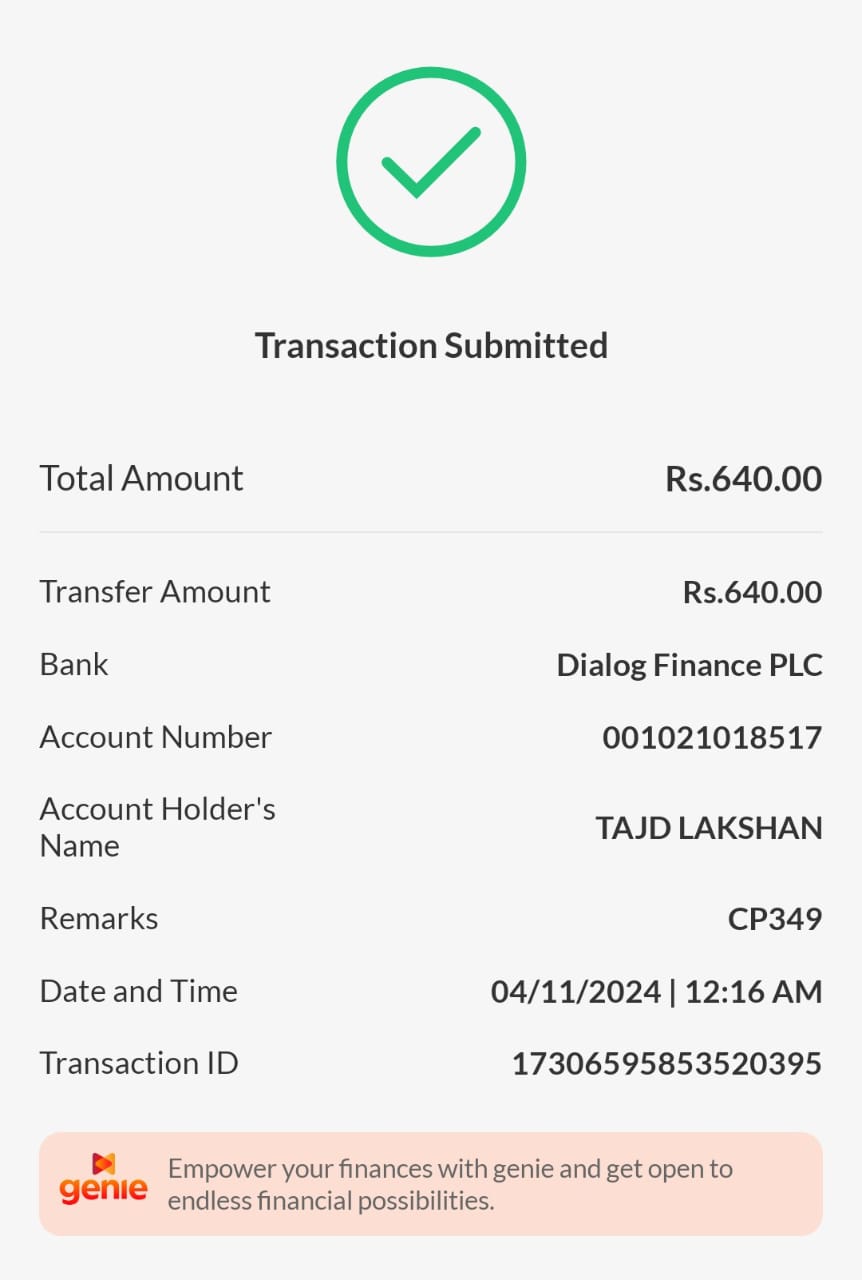Viewport: 862px width, 1280px height.
Task: Tap the genie logo in the banner
Action: pos(103,1182)
